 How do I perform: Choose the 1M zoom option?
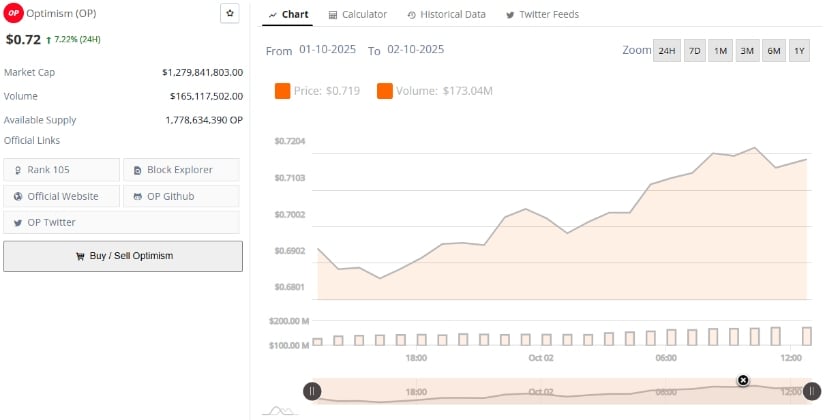coord(720,51)
